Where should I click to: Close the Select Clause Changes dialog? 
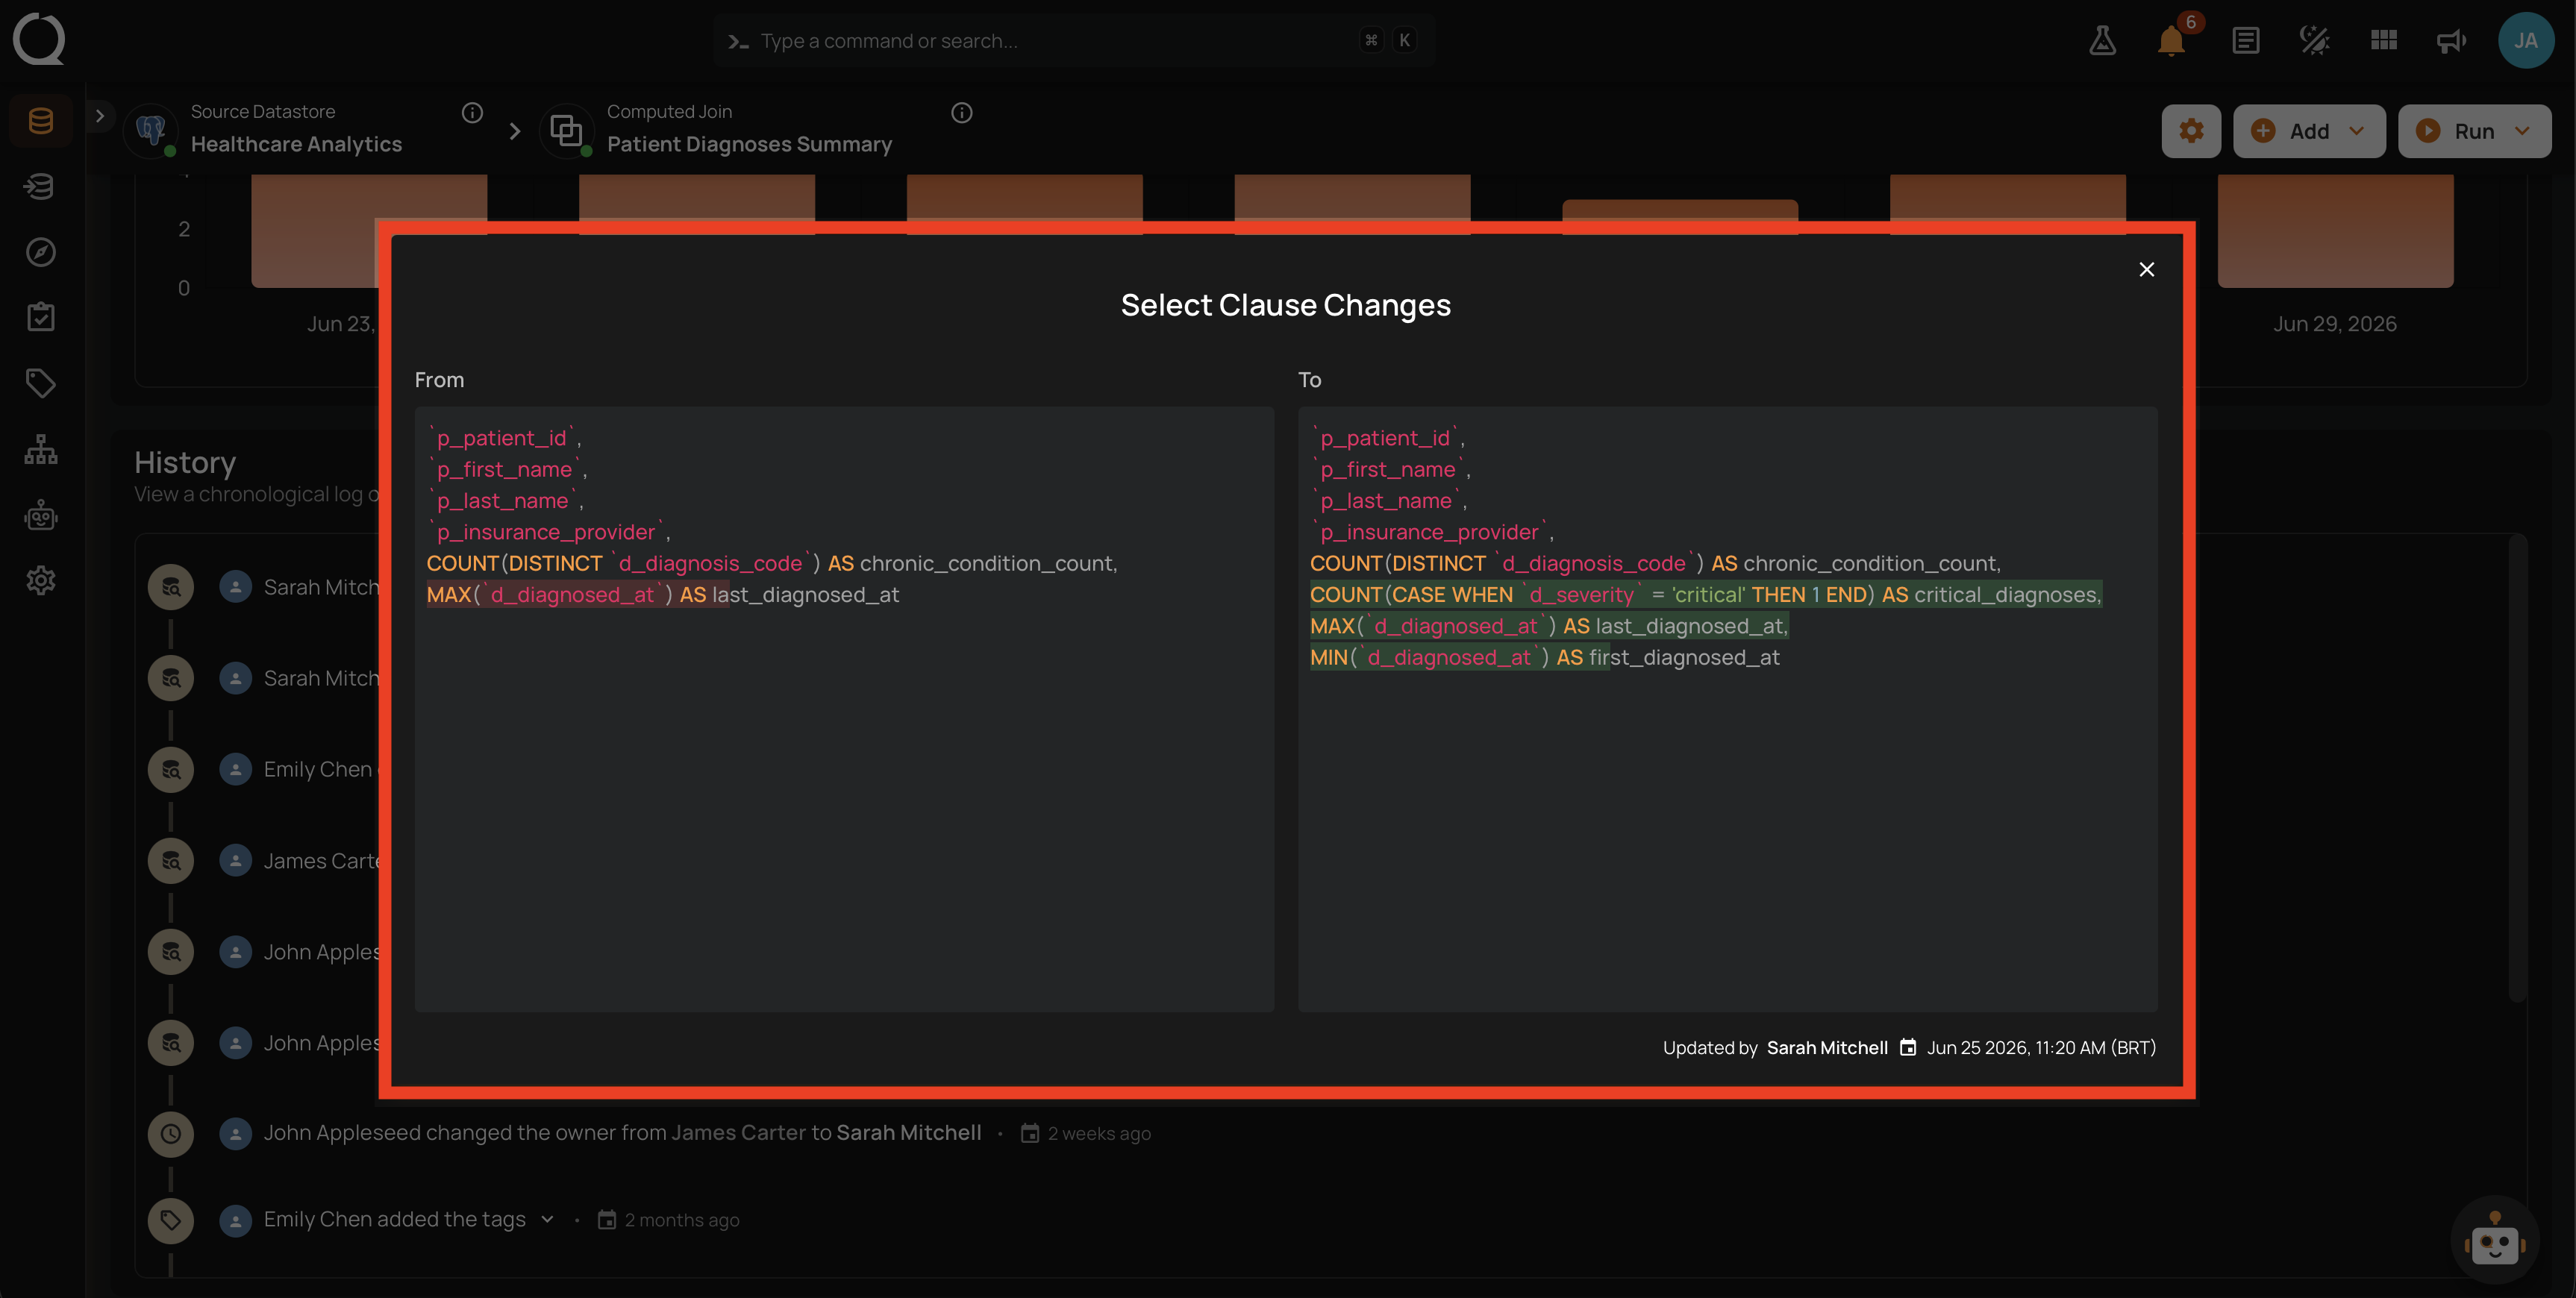tap(2146, 269)
